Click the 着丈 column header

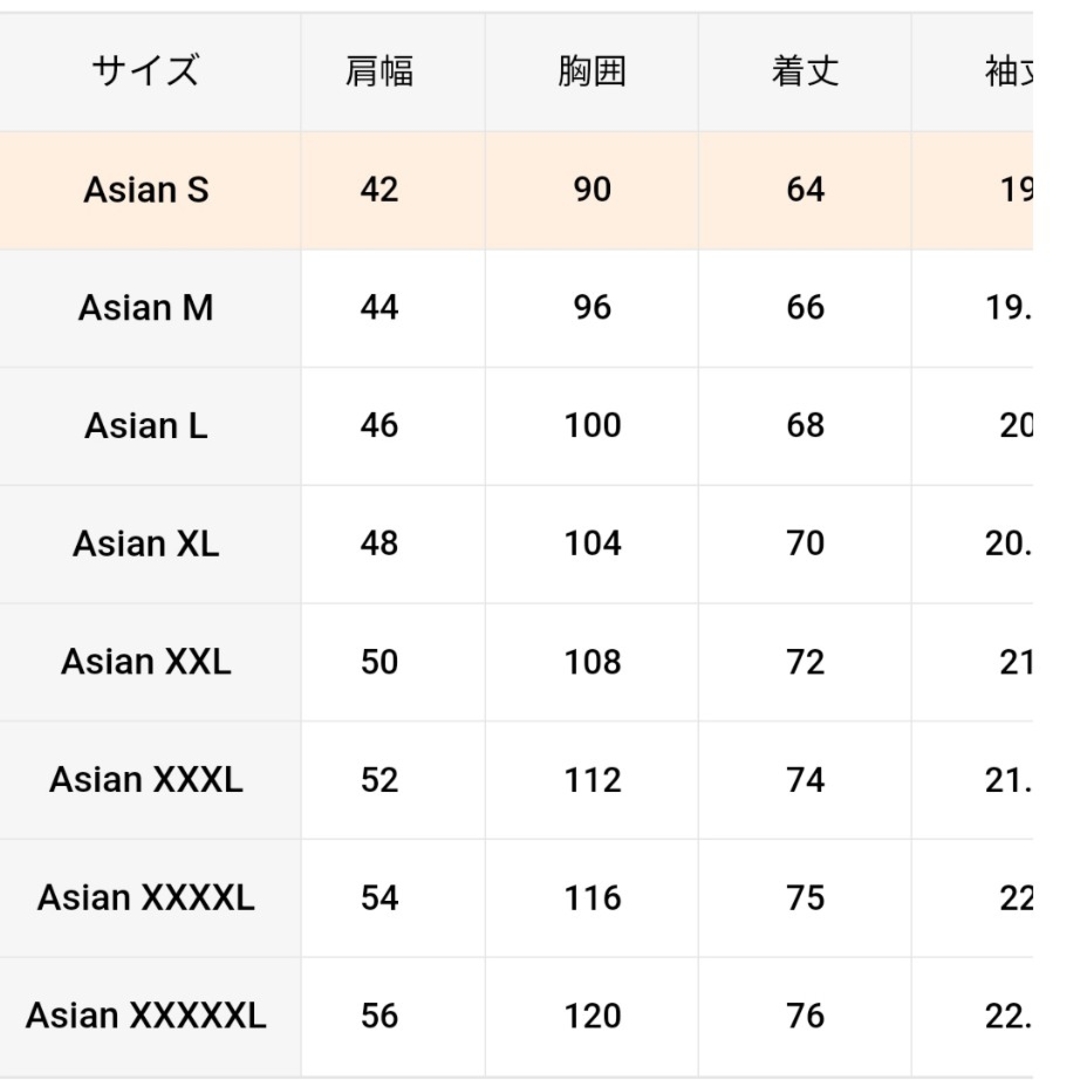805,71
